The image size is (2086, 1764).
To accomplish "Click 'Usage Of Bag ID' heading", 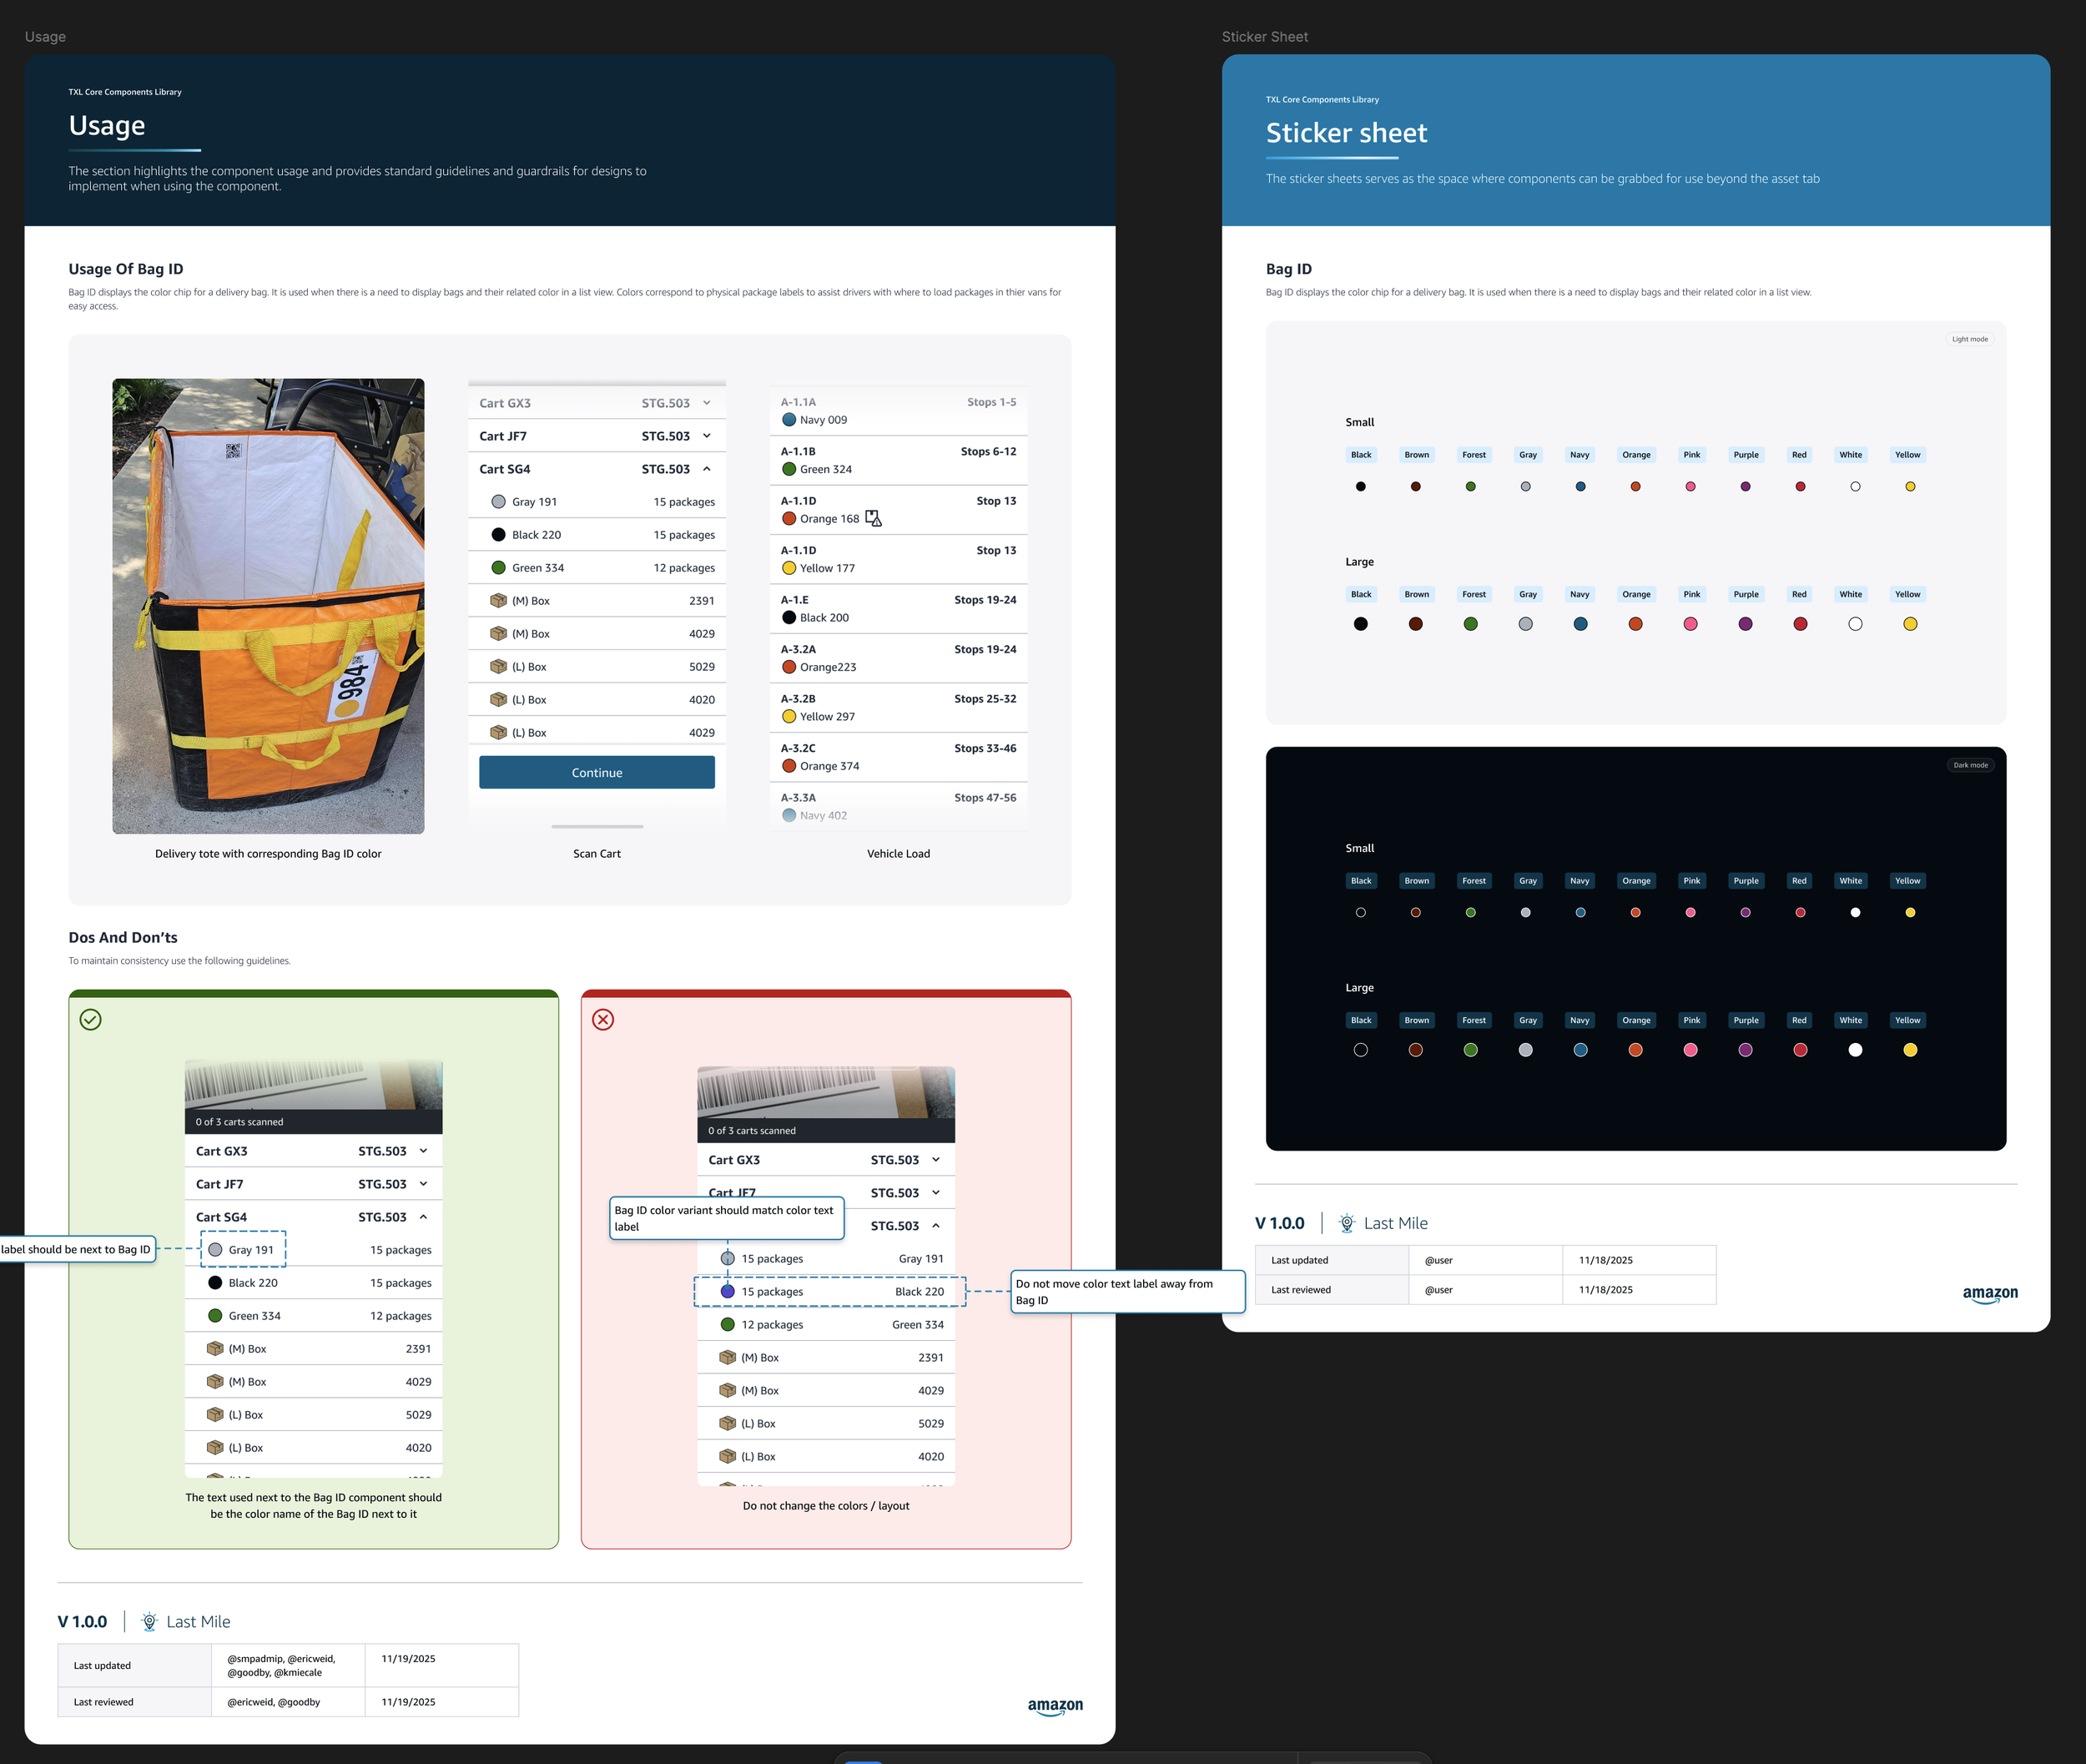I will [x=126, y=269].
